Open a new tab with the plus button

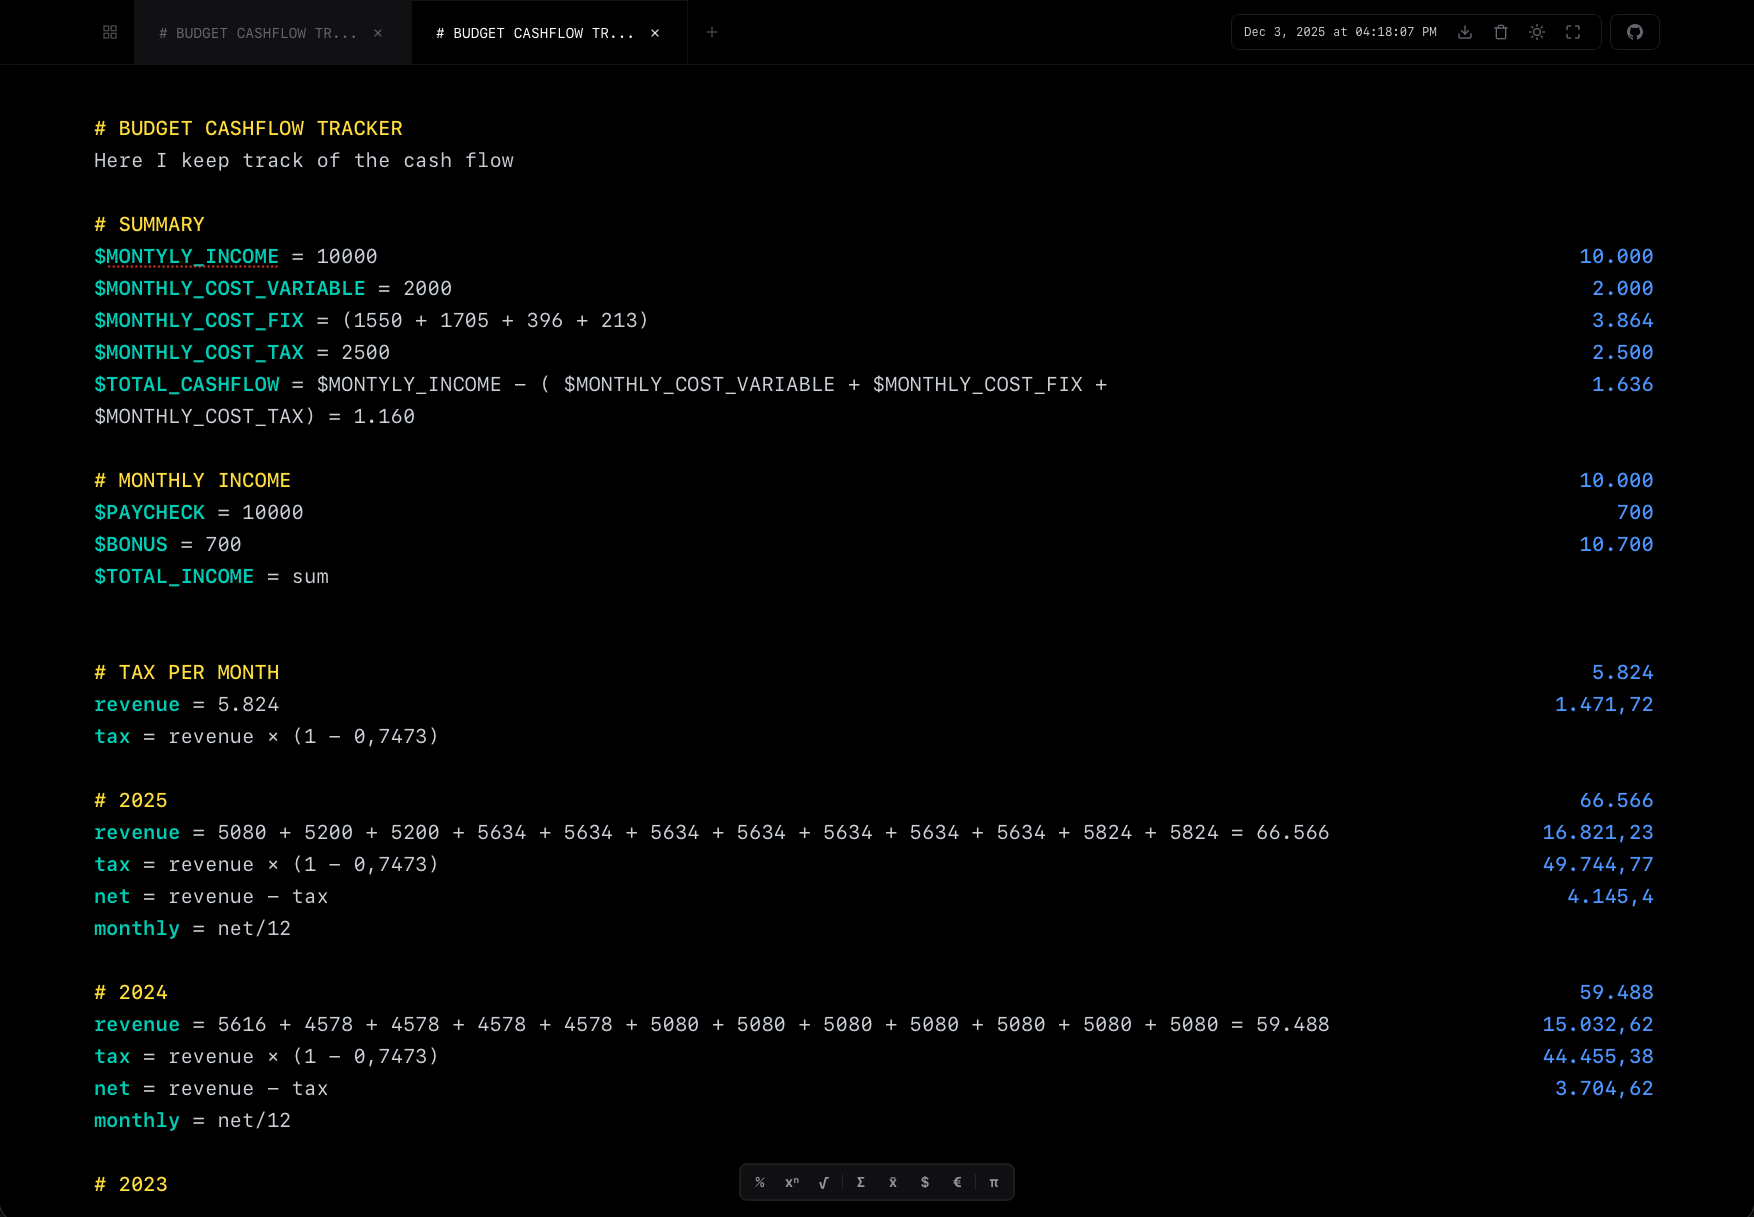coord(712,32)
